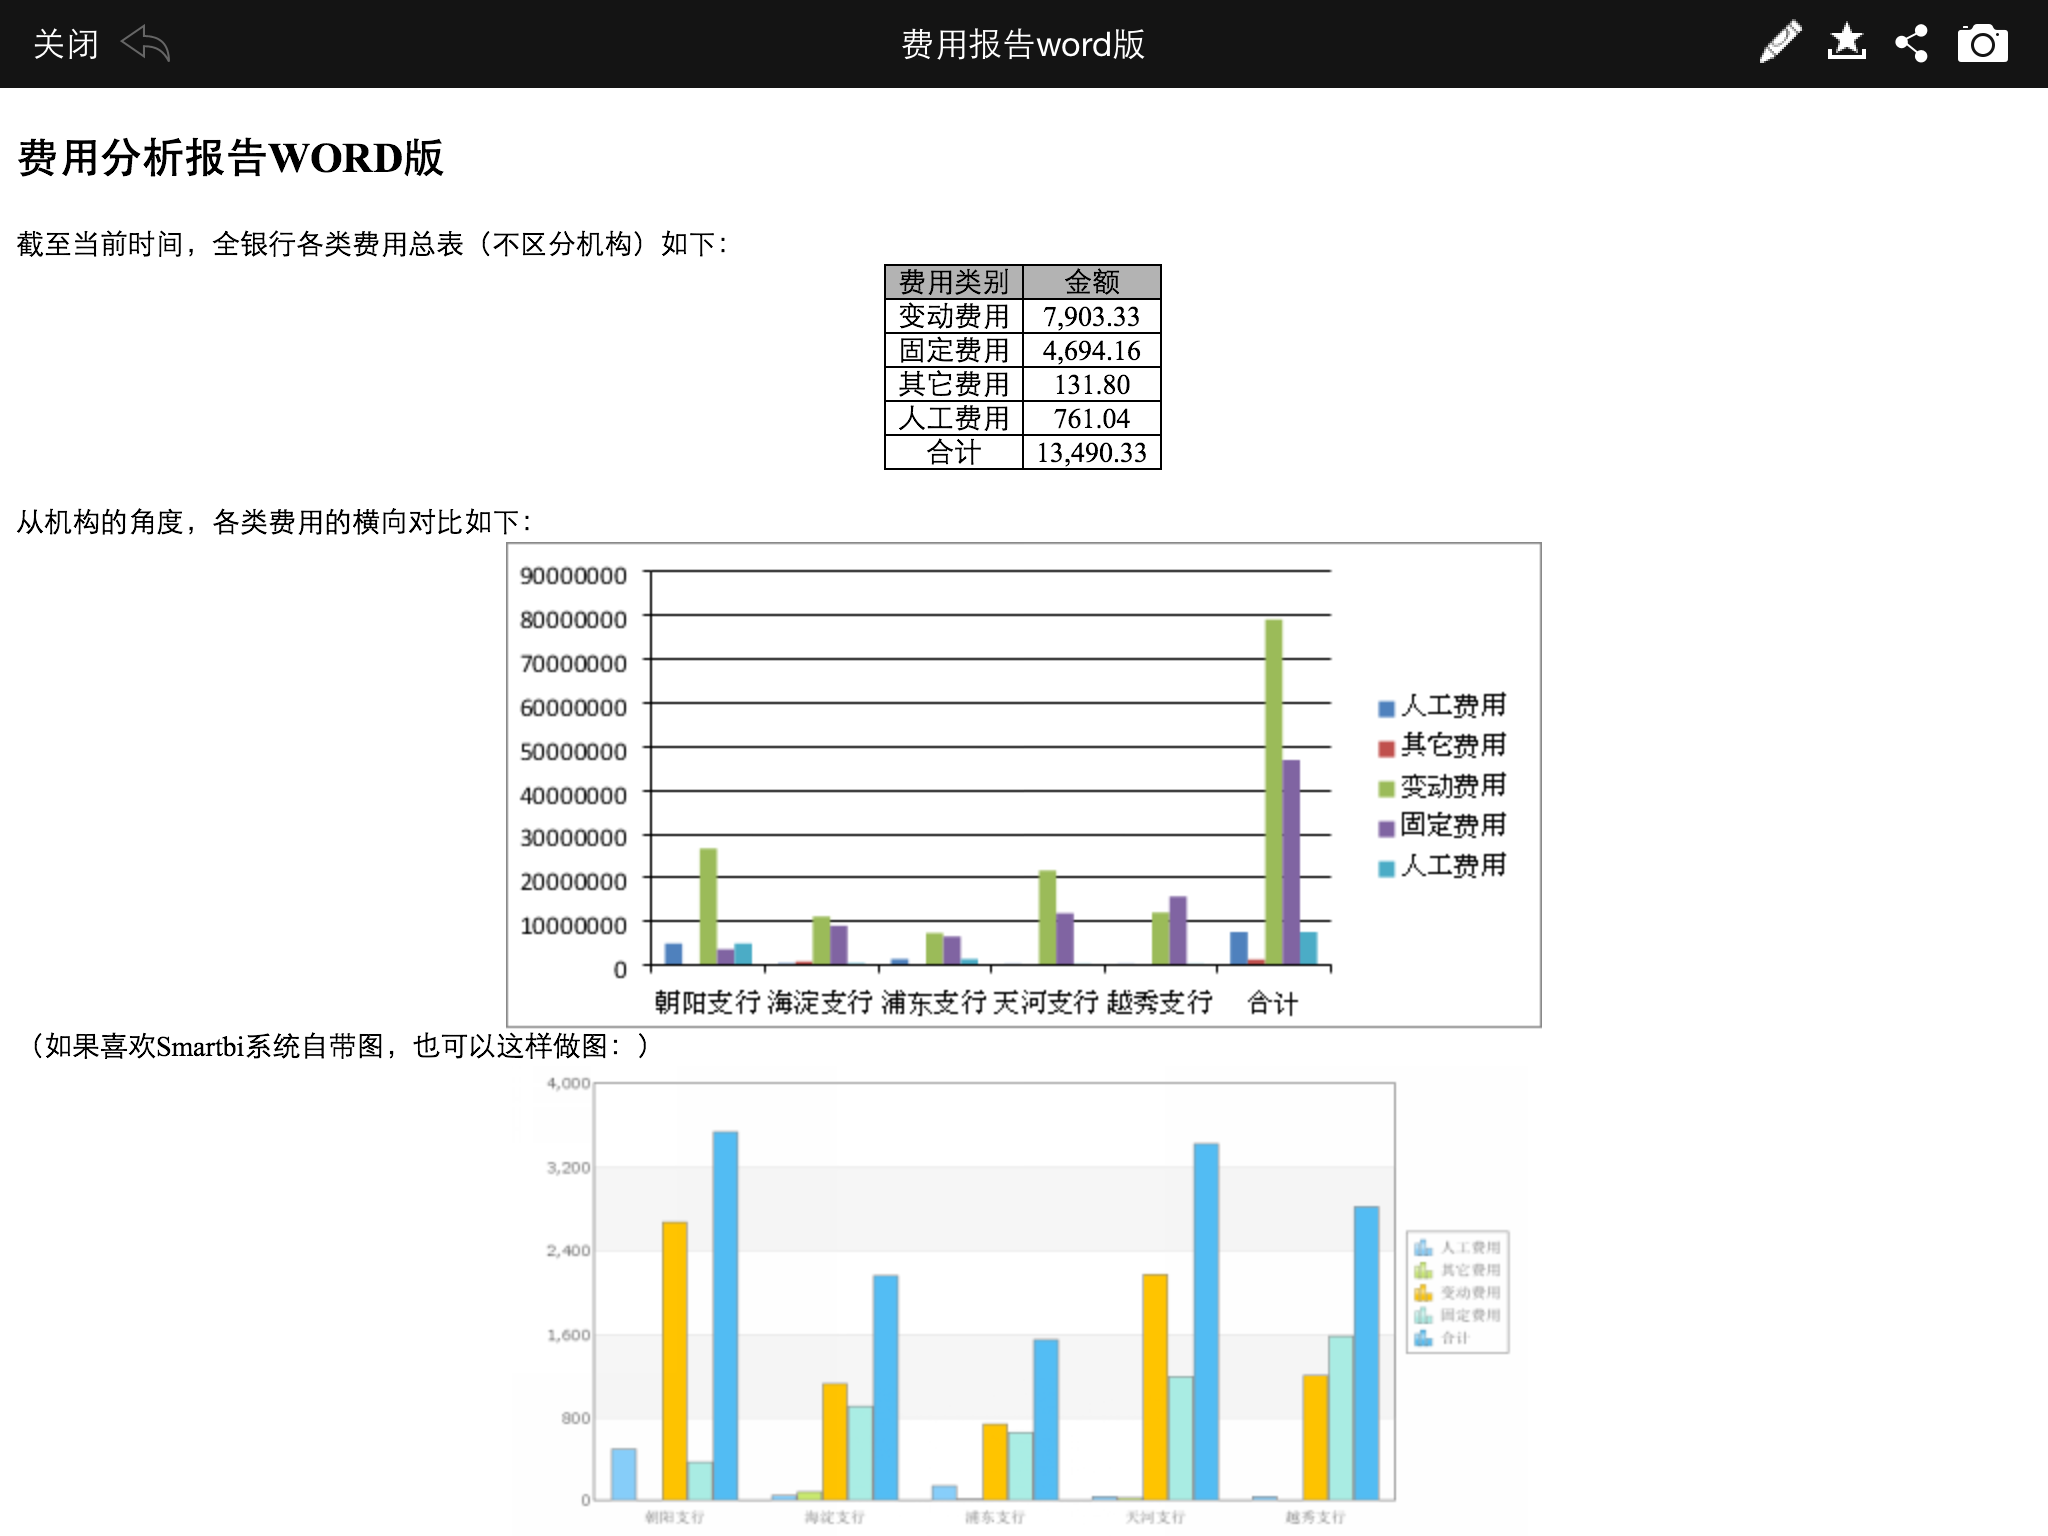Toggle the 人工费用 series in the upper chart legend
Screen dimensions: 2048x1536
[x=1444, y=708]
